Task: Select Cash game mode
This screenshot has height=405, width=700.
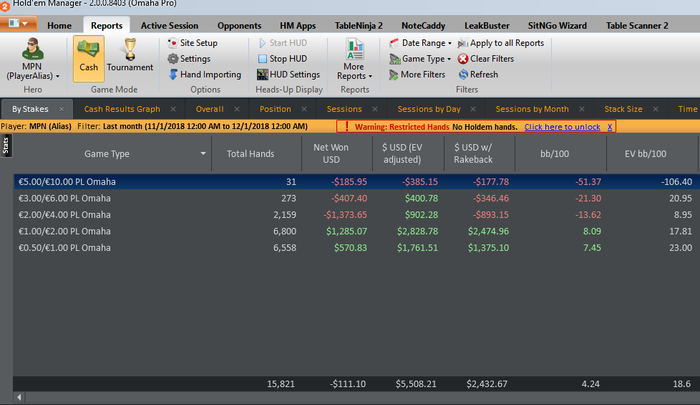Action: tap(89, 58)
